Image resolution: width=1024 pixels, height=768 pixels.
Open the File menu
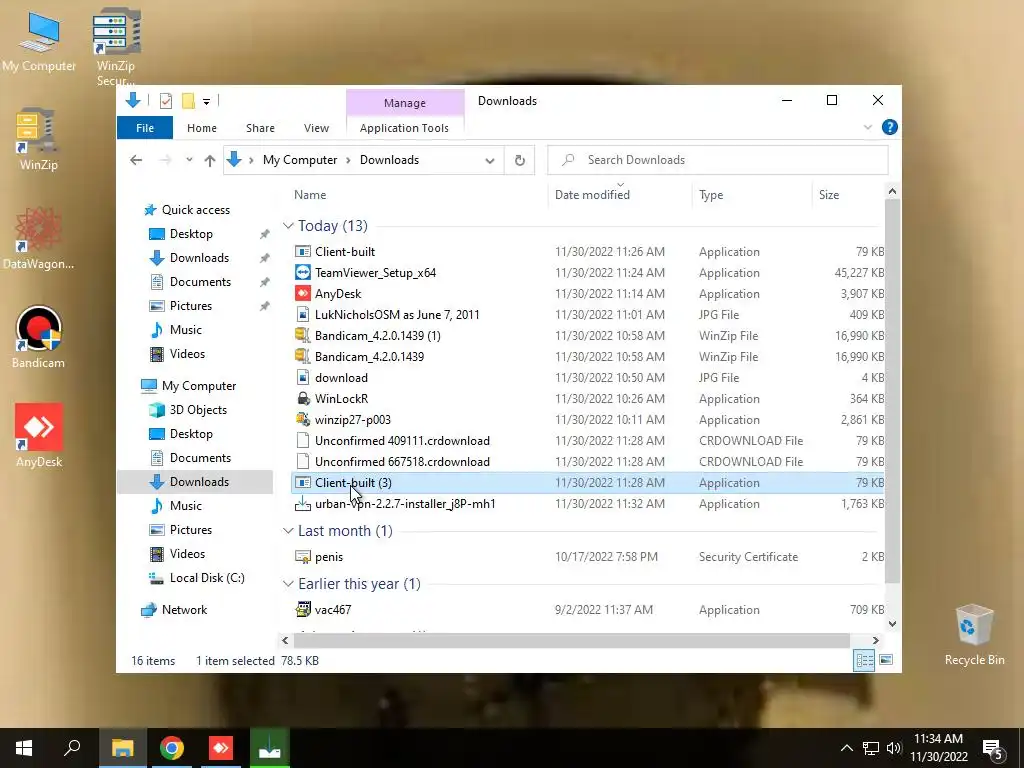pos(145,128)
